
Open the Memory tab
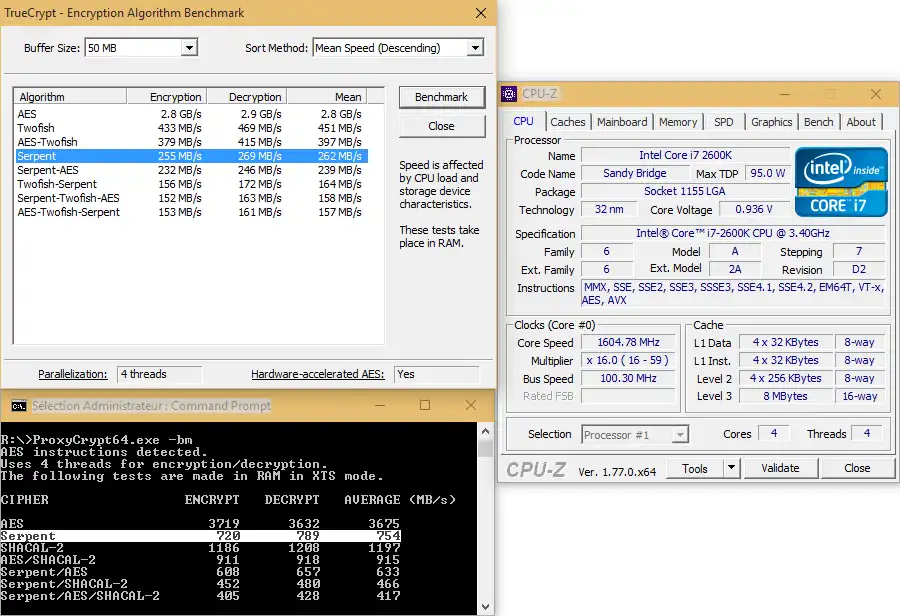click(678, 122)
